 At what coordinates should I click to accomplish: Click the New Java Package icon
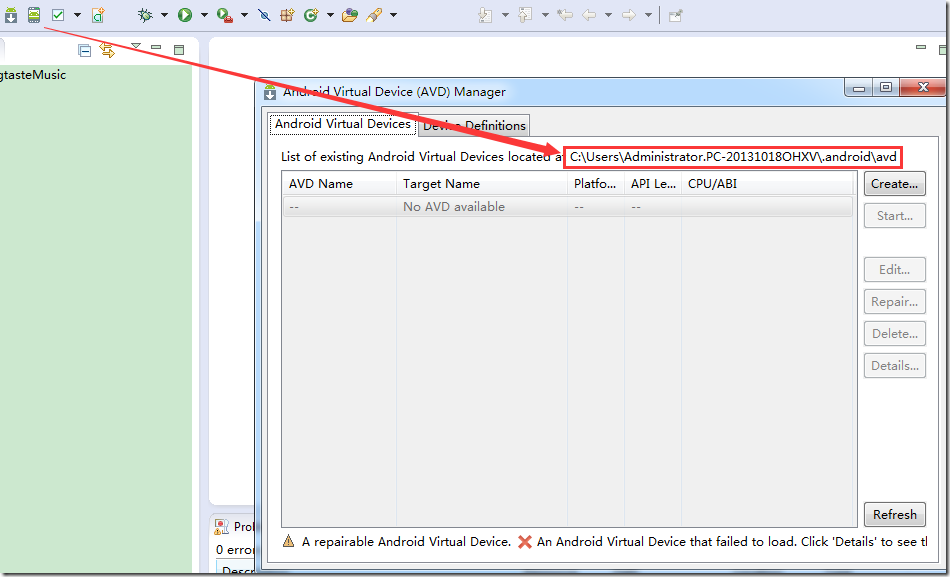[x=287, y=15]
